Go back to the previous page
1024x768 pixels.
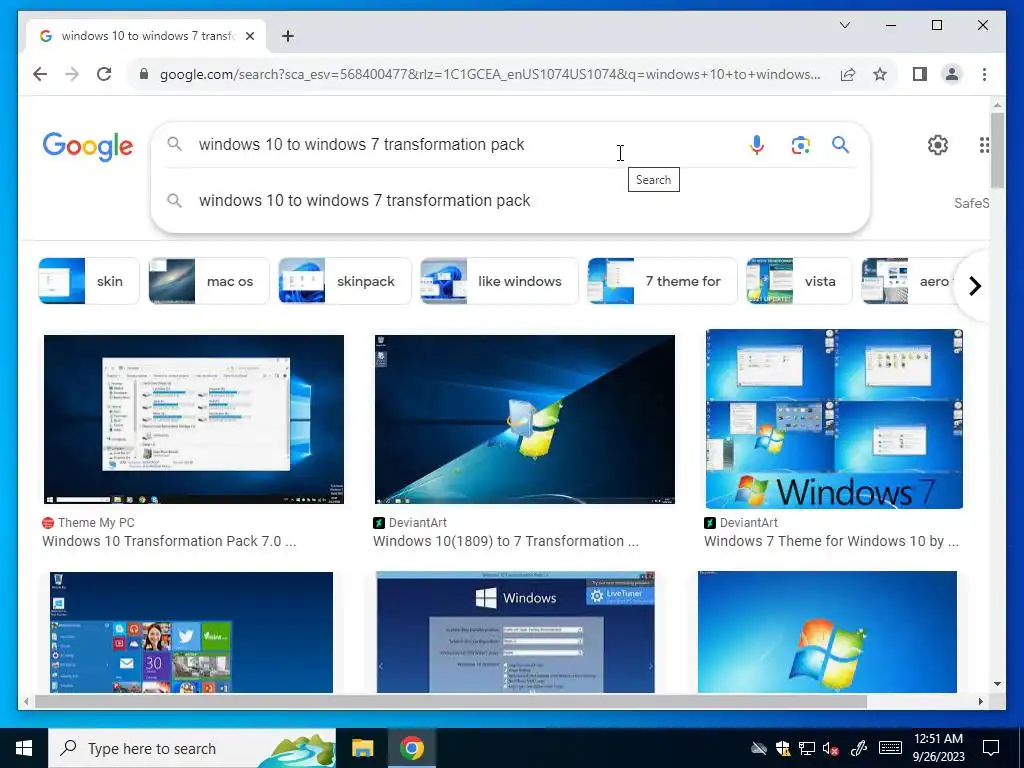[x=40, y=74]
